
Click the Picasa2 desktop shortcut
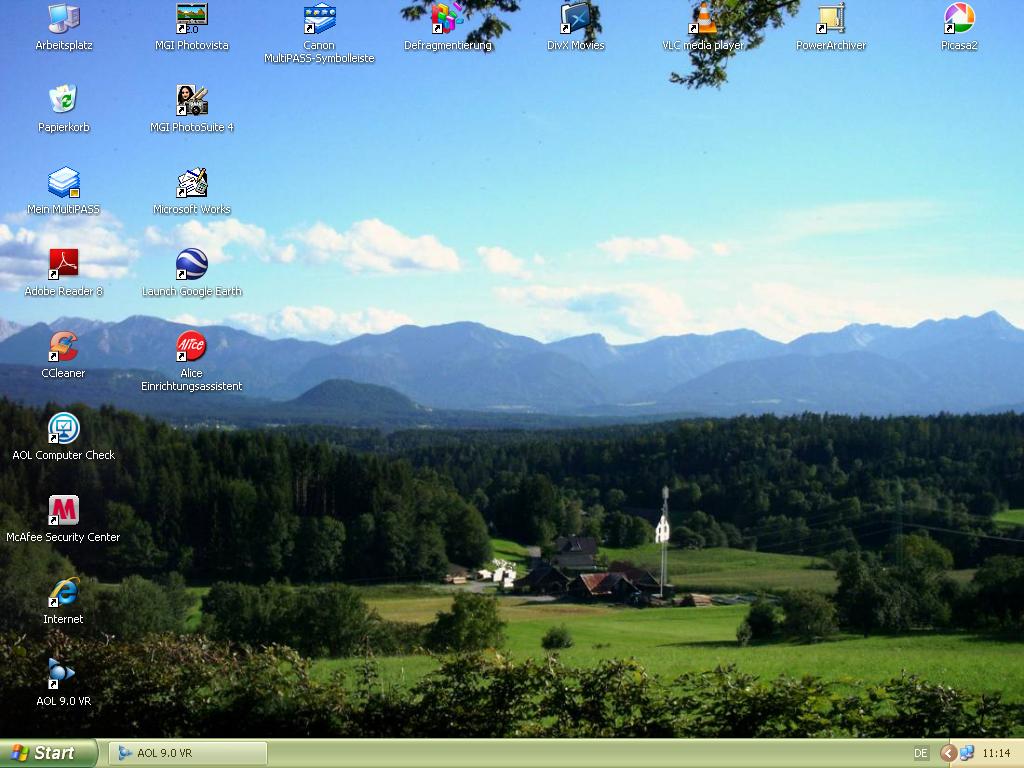(958, 19)
